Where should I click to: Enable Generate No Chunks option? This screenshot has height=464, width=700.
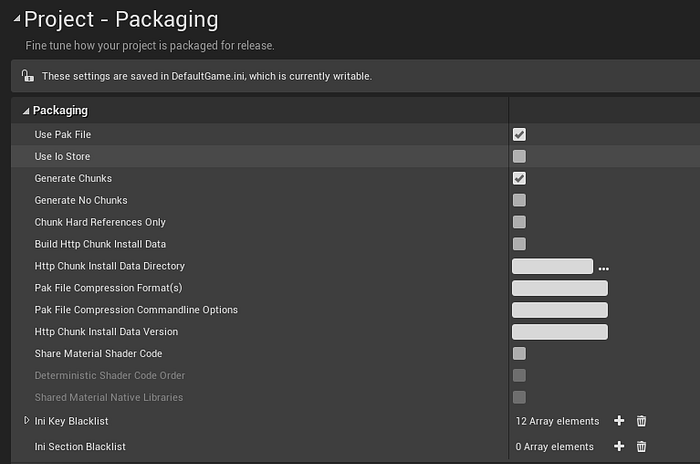pos(519,200)
